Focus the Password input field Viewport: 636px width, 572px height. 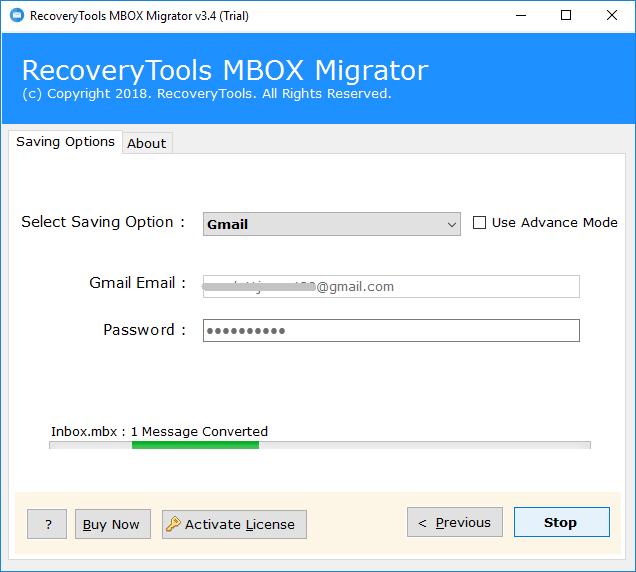[x=391, y=330]
